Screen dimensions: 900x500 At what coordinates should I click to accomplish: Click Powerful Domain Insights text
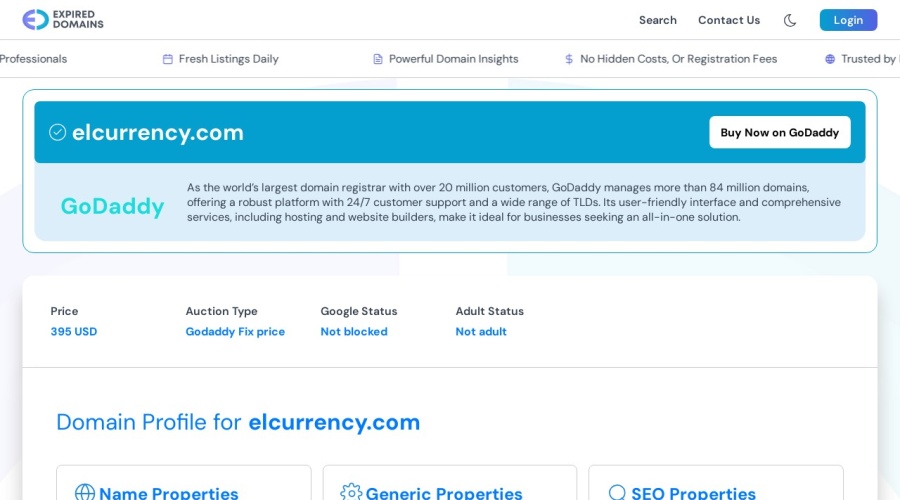point(453,59)
